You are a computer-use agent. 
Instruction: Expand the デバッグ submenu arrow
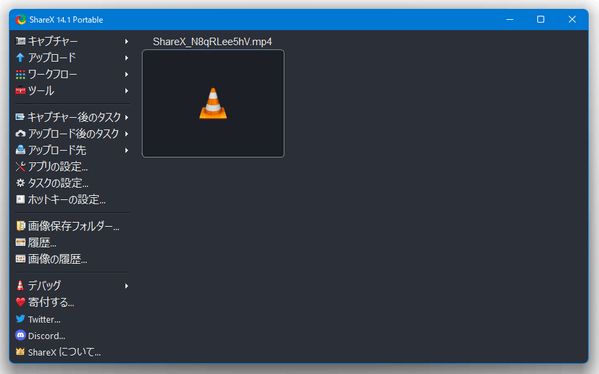coord(126,286)
